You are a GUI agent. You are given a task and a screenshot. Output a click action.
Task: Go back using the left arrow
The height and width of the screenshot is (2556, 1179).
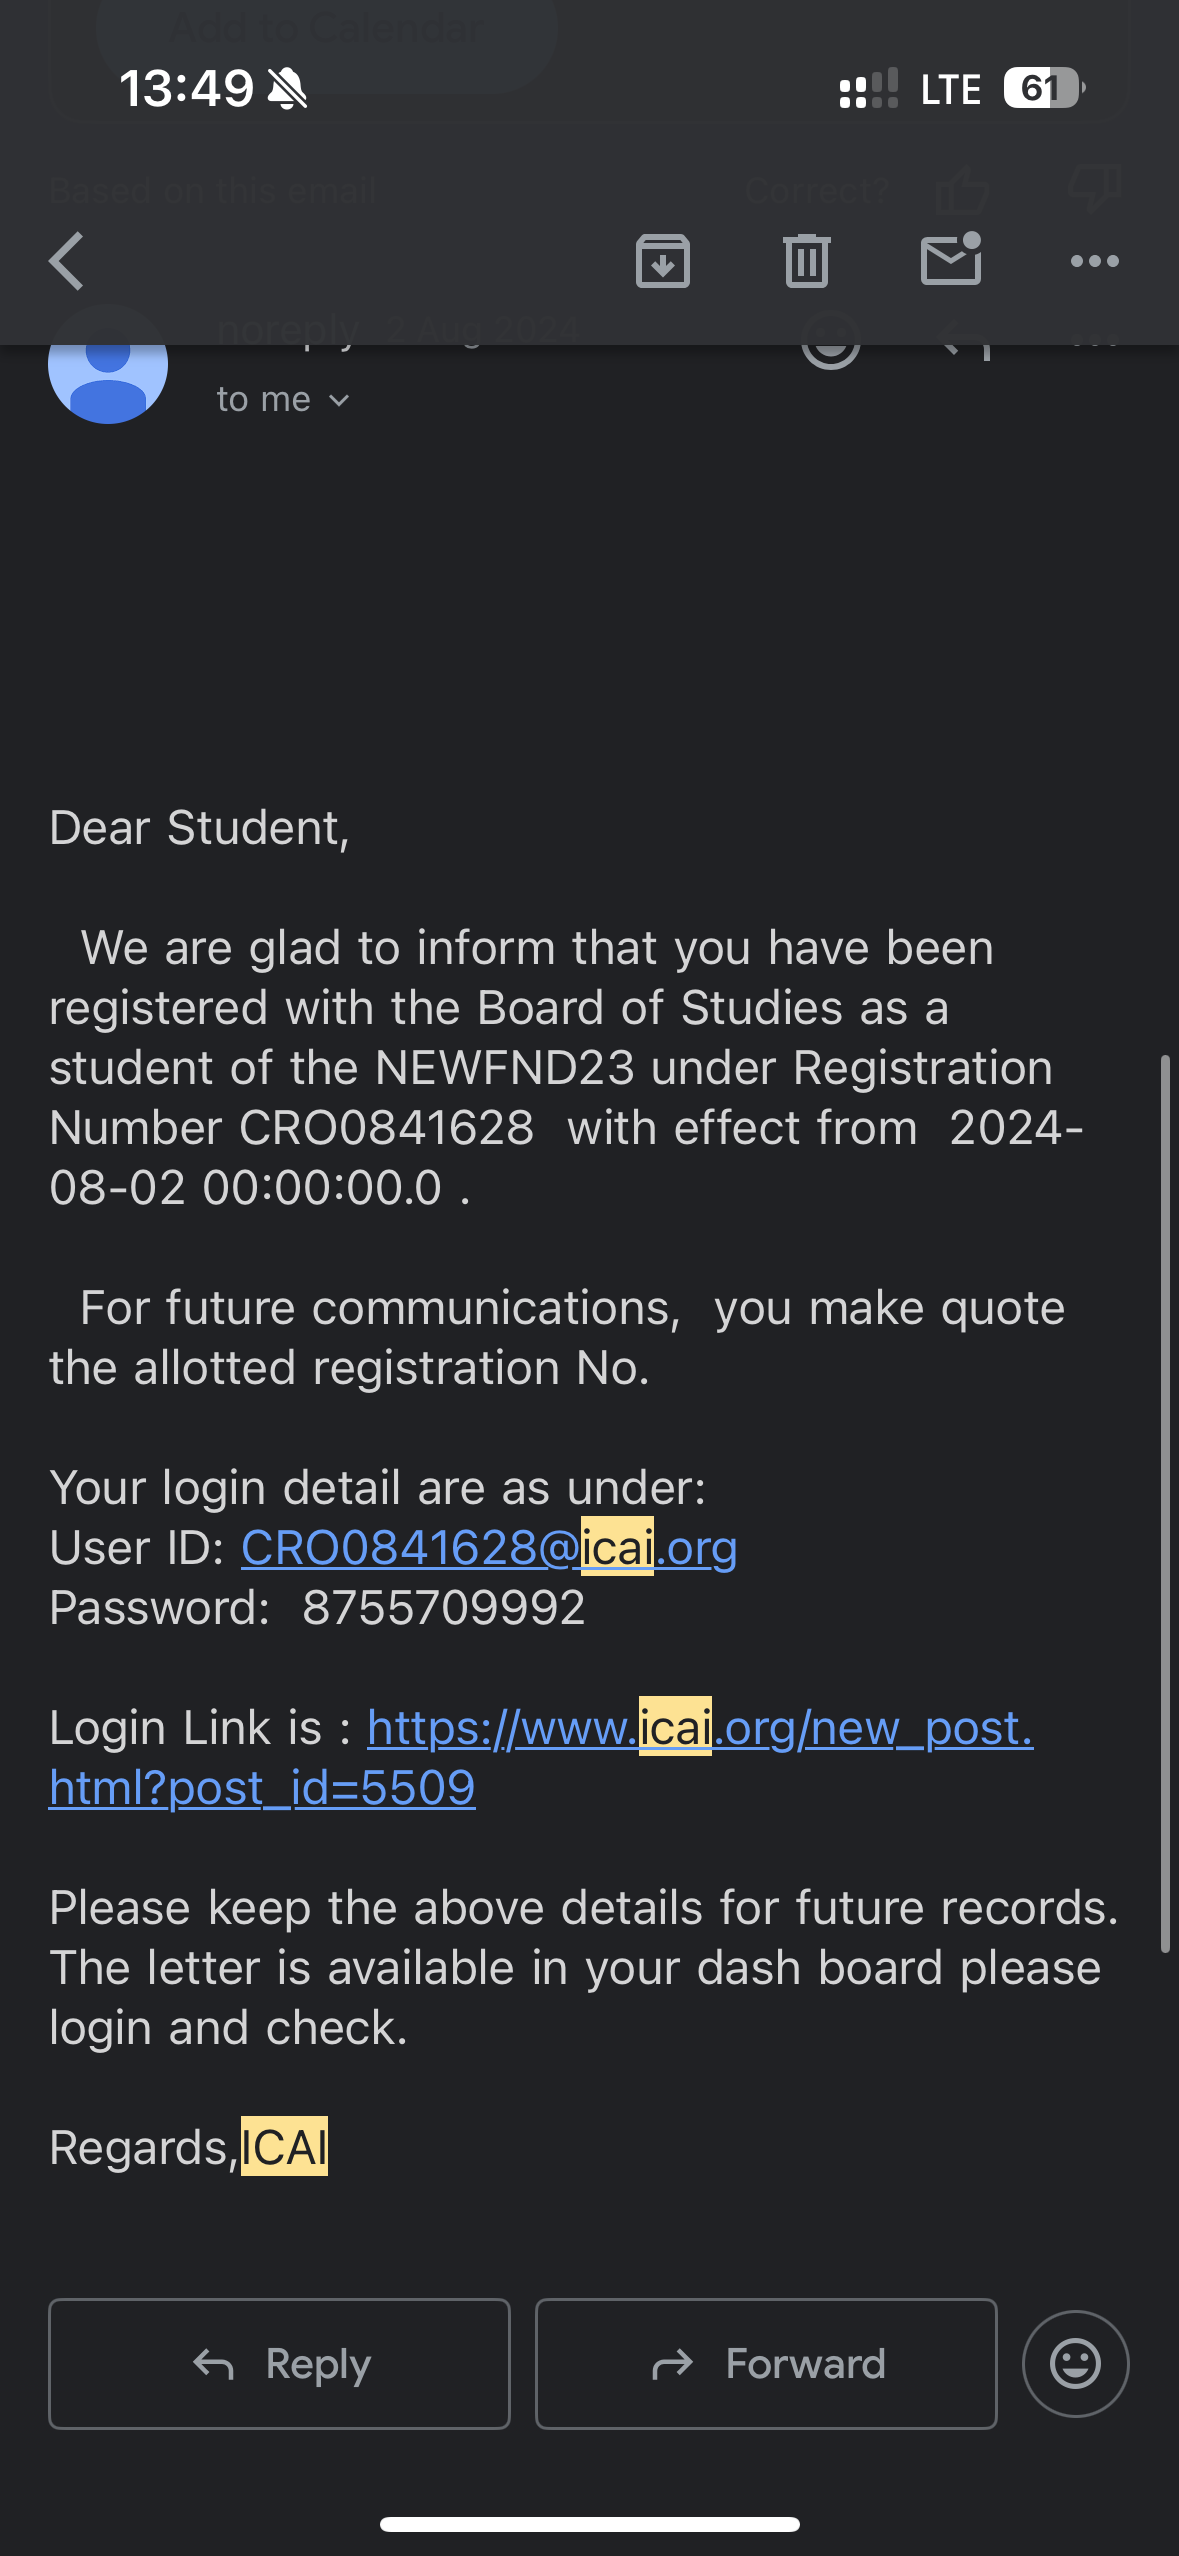coord(67,262)
